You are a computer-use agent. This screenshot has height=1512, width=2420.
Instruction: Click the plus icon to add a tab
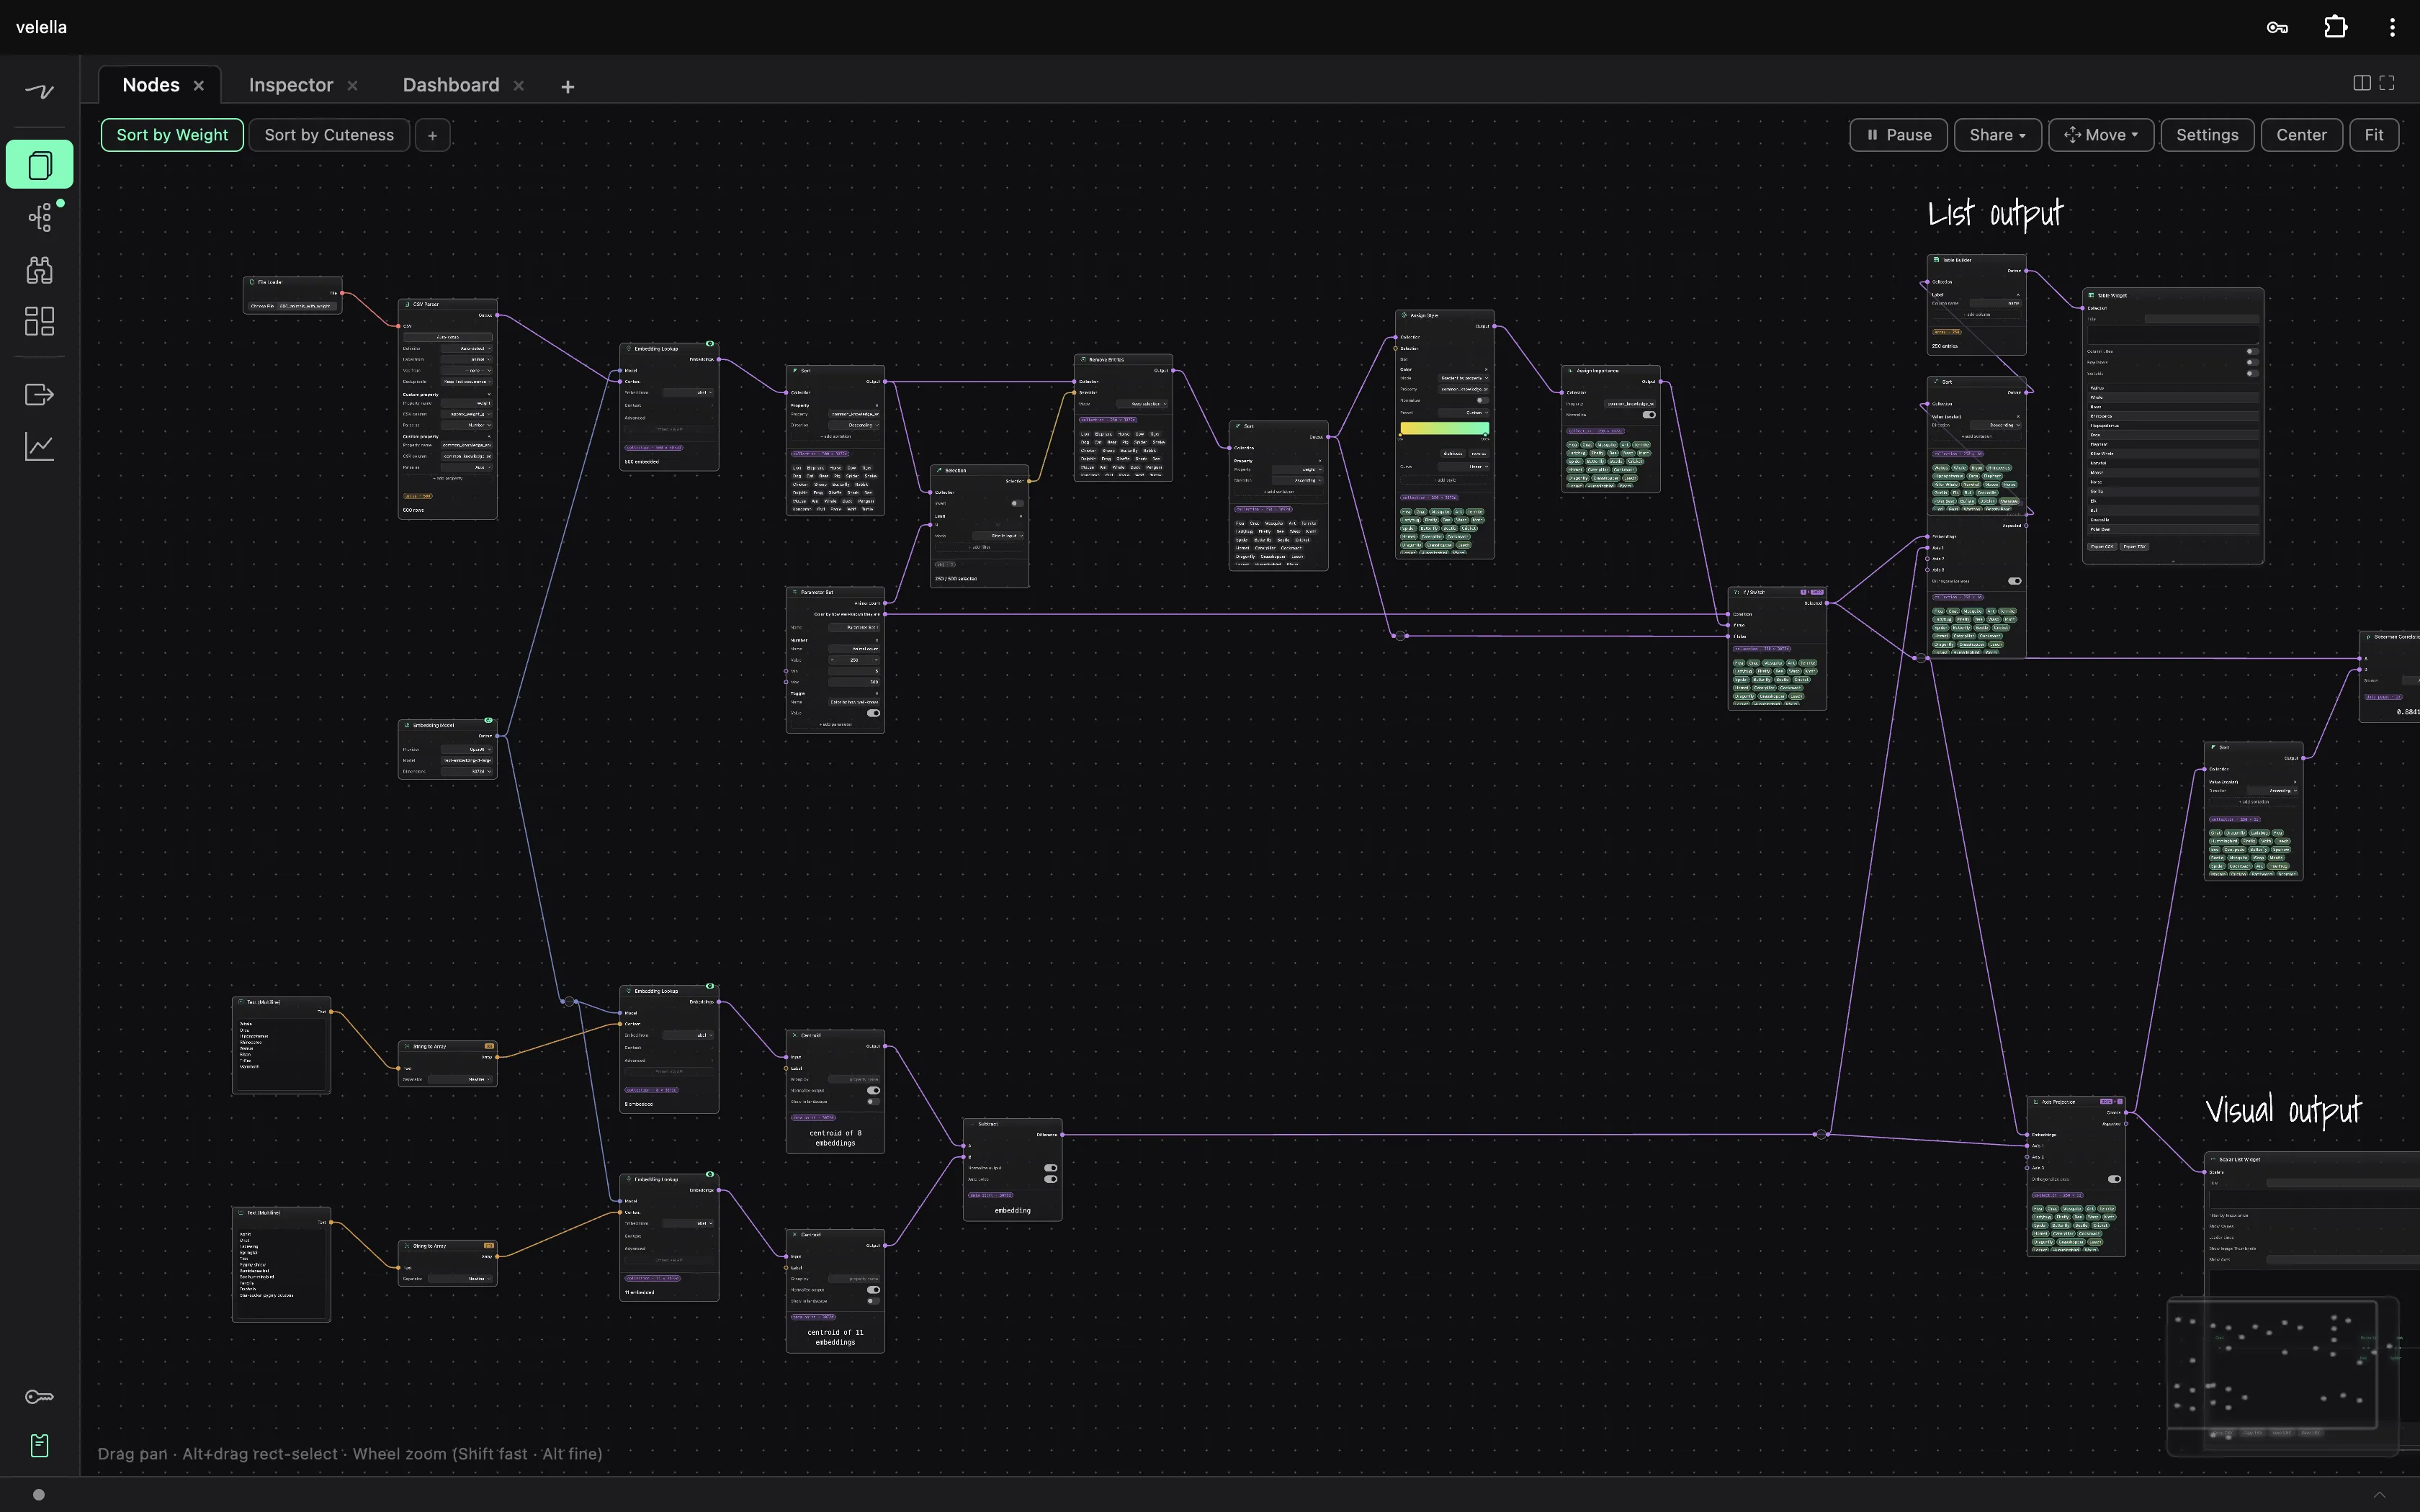(x=568, y=87)
